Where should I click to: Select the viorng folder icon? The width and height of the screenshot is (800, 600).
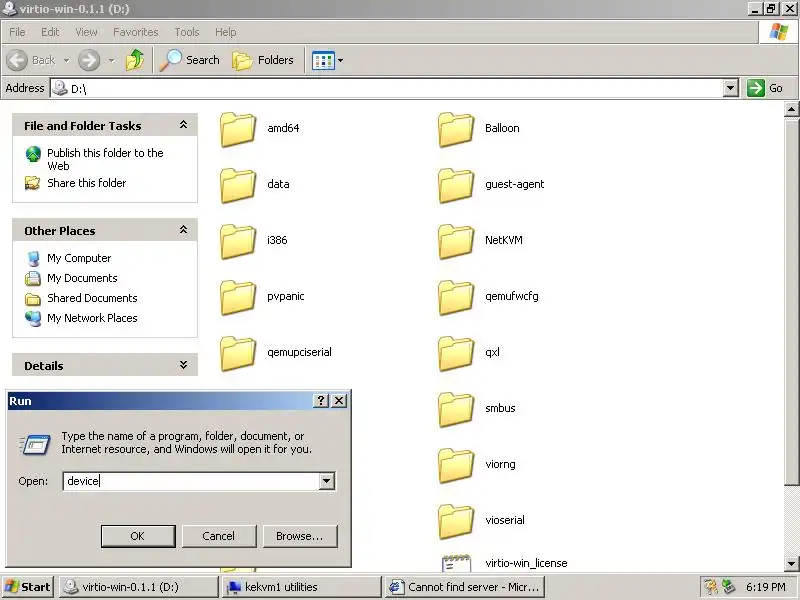click(x=456, y=465)
